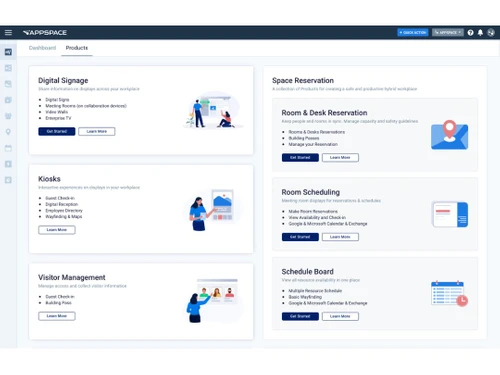Click the Building Pass bullet under Visitor Management
The height and width of the screenshot is (375, 500).
58,303
